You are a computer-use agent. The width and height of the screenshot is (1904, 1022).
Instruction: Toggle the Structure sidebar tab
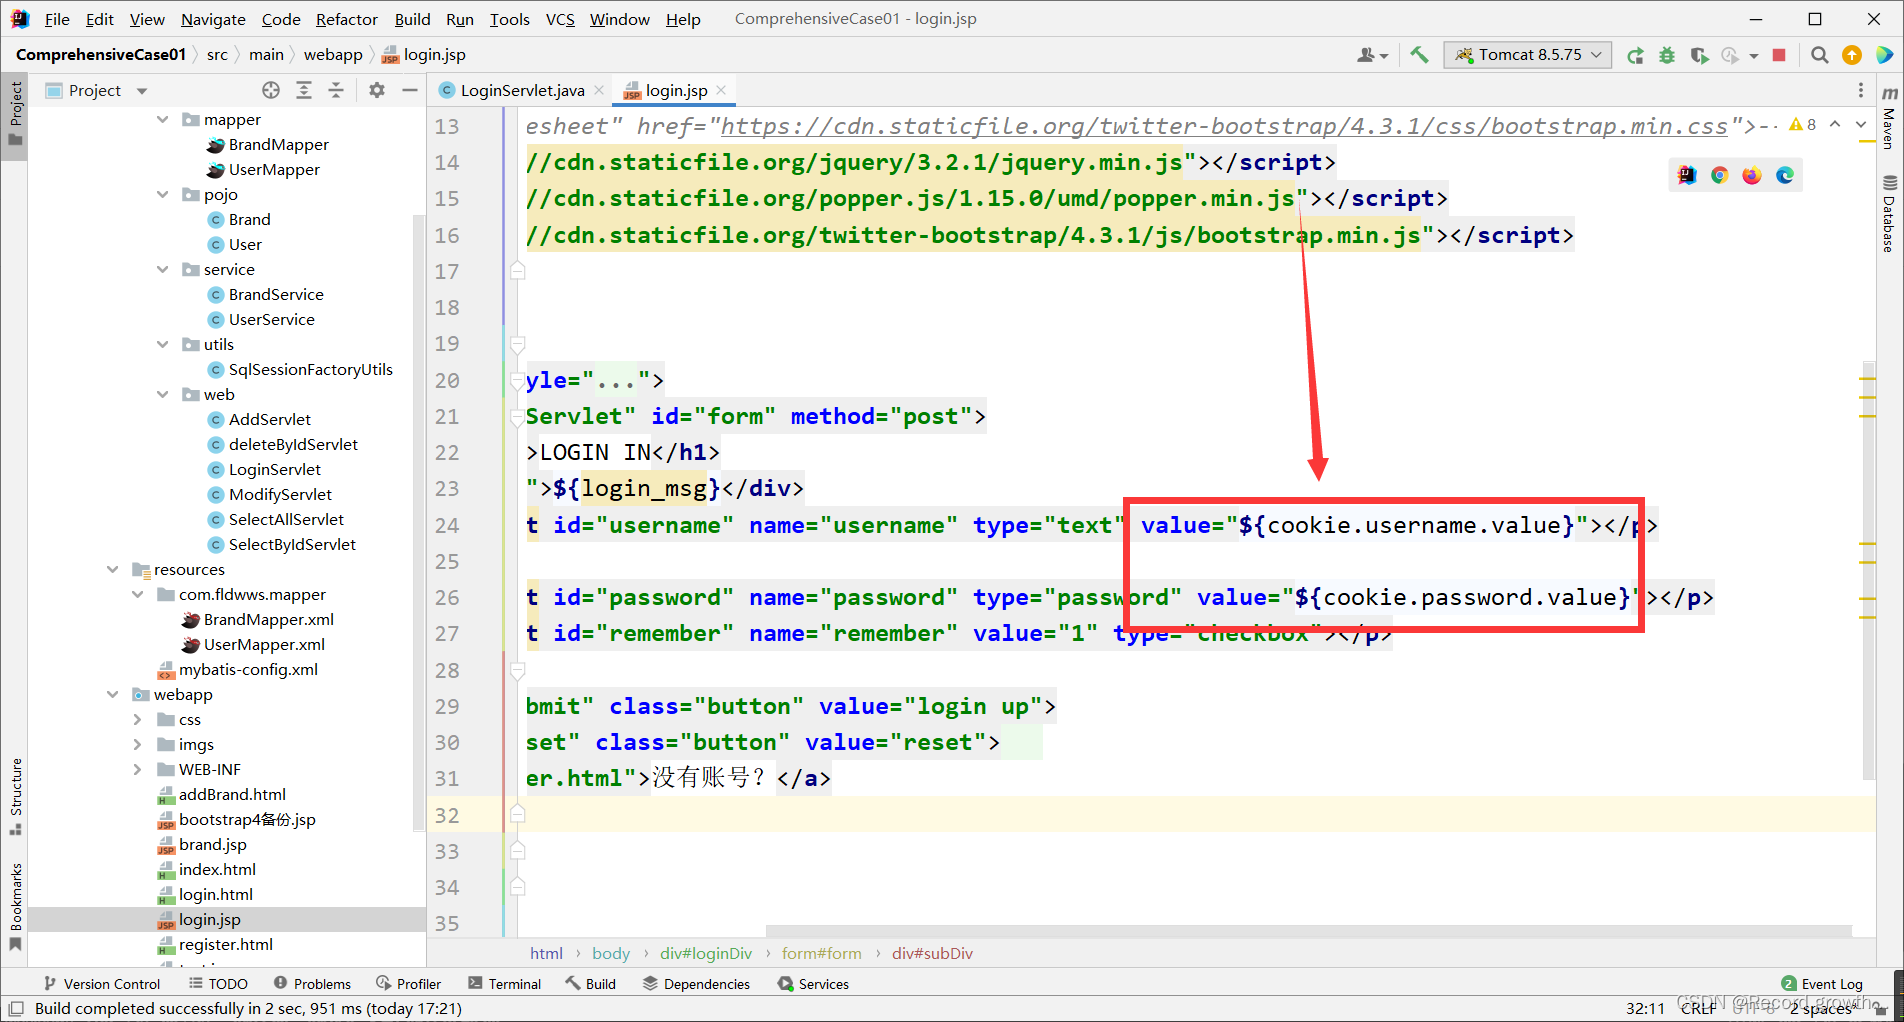[15, 797]
